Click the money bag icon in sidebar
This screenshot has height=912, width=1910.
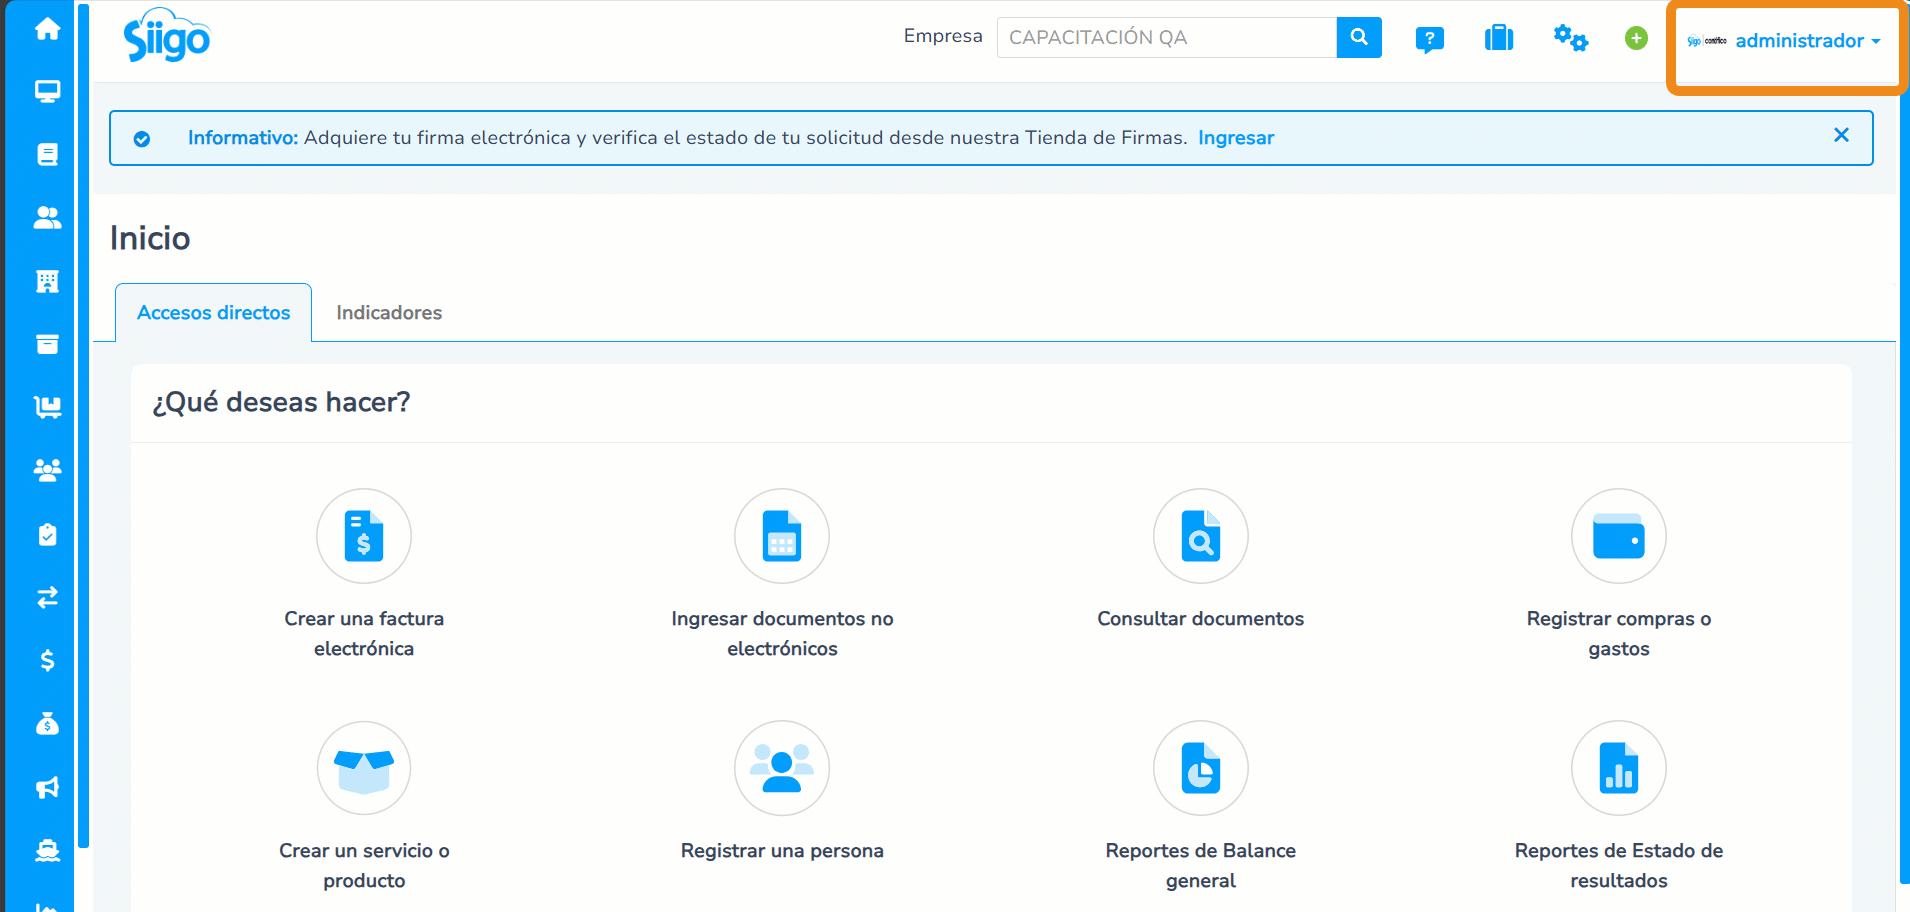point(47,724)
